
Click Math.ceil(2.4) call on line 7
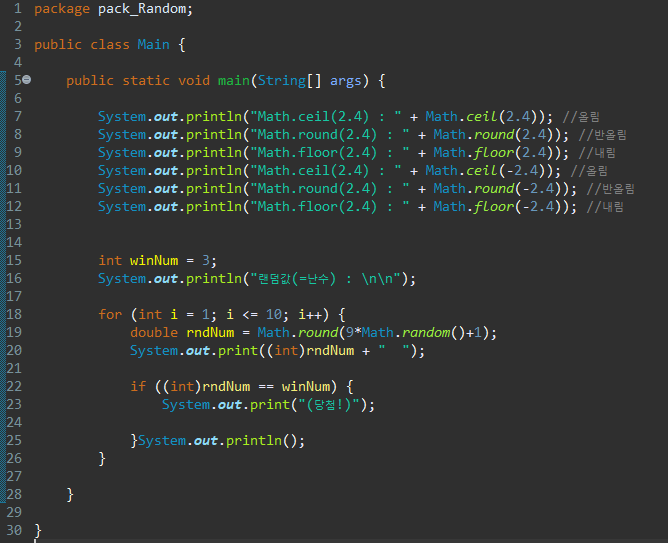[x=484, y=117]
